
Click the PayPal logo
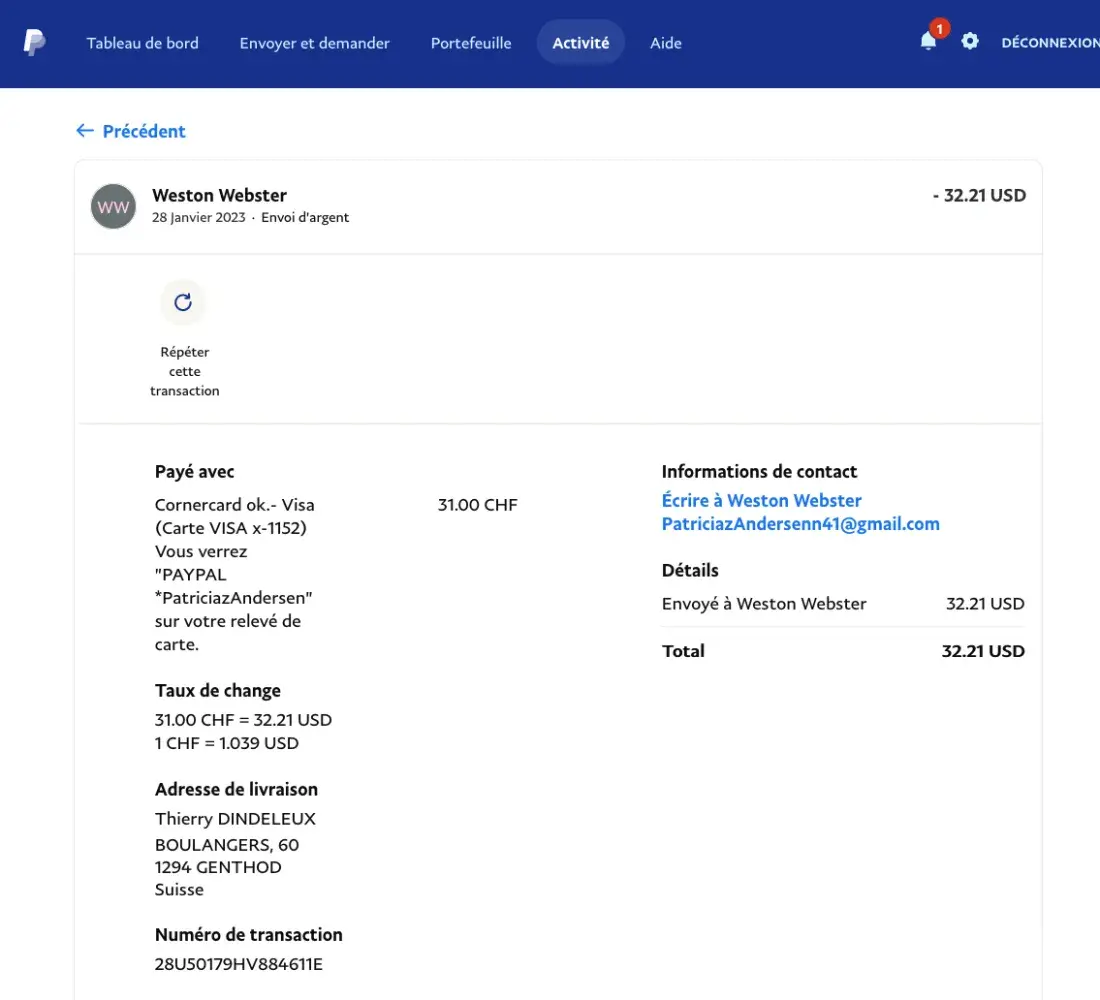pos(34,43)
